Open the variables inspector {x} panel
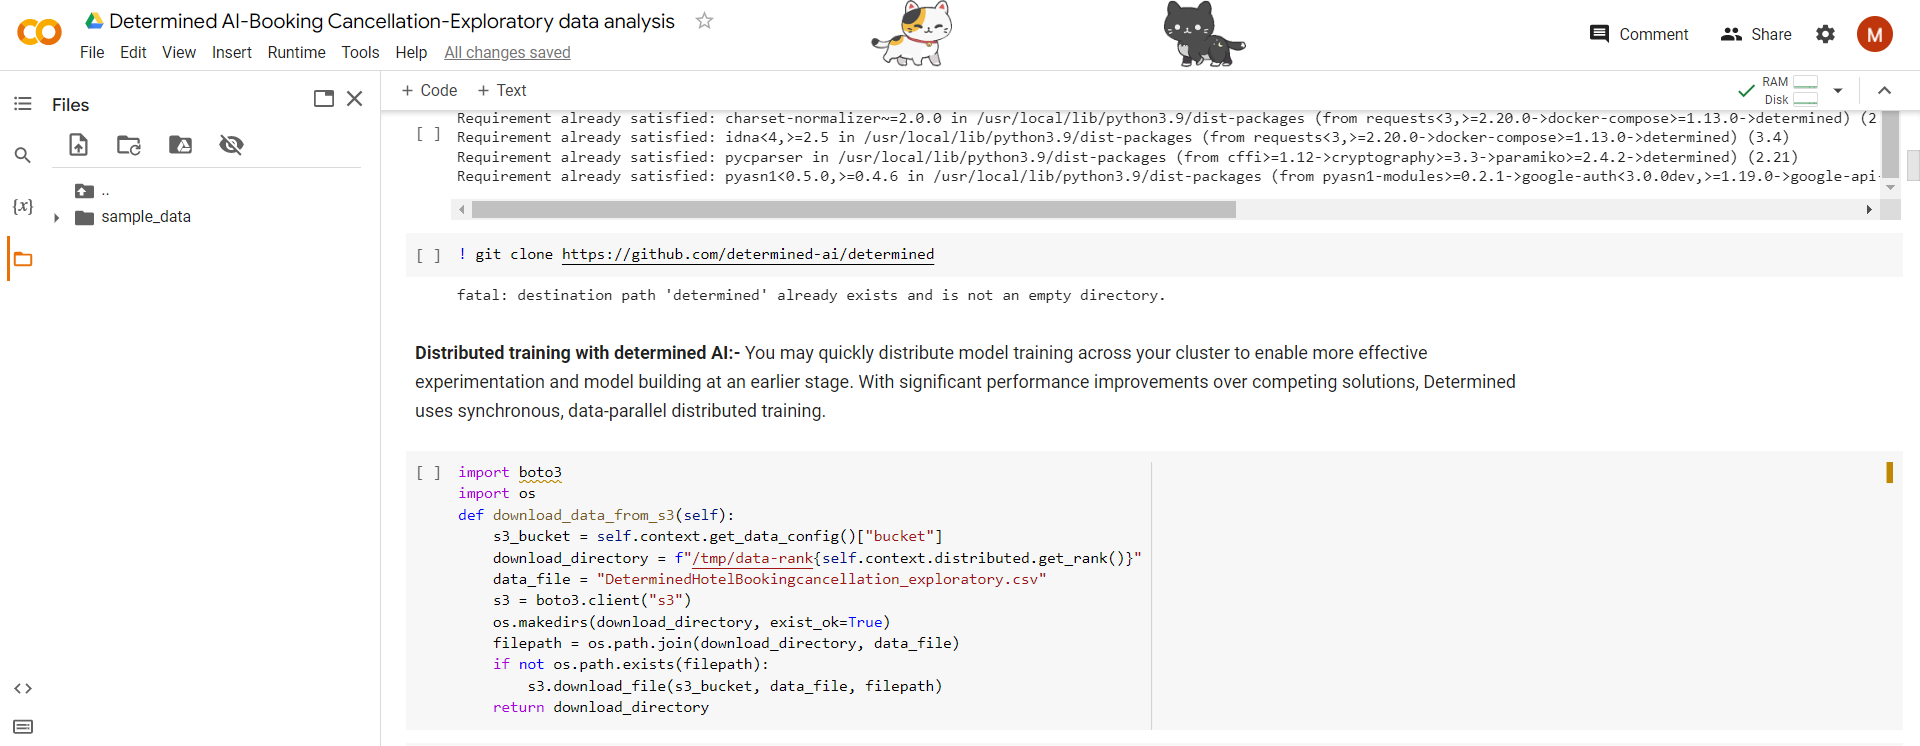The height and width of the screenshot is (746, 1920). tap(22, 206)
